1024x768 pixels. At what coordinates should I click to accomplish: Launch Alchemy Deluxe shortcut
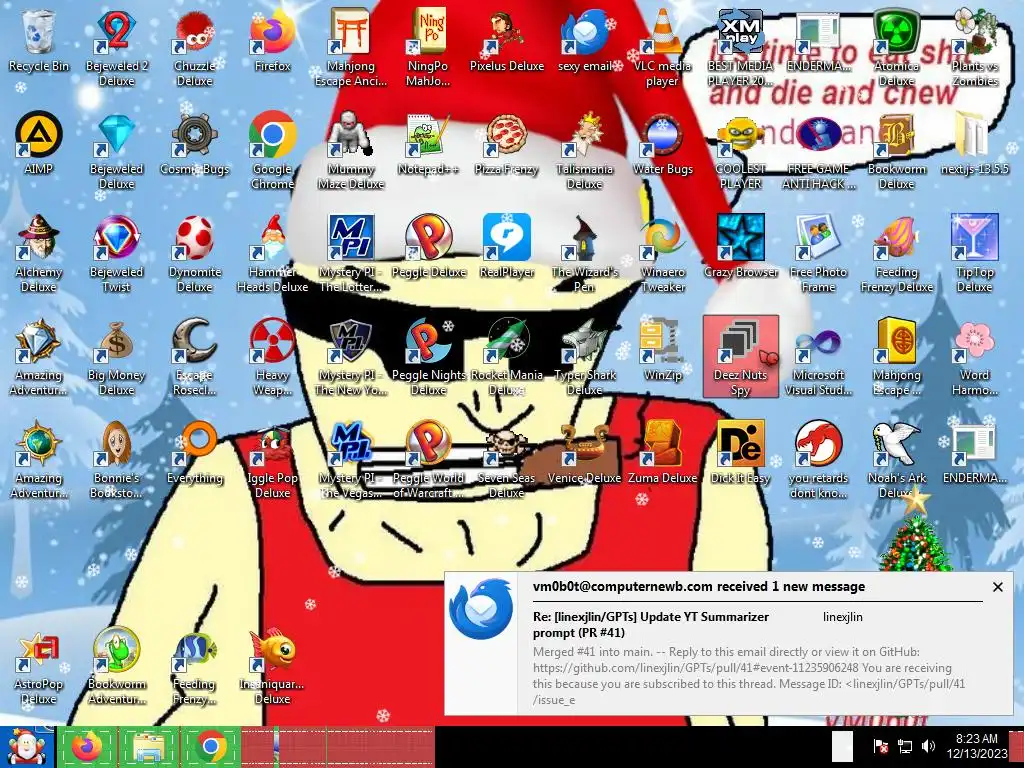pos(39,253)
